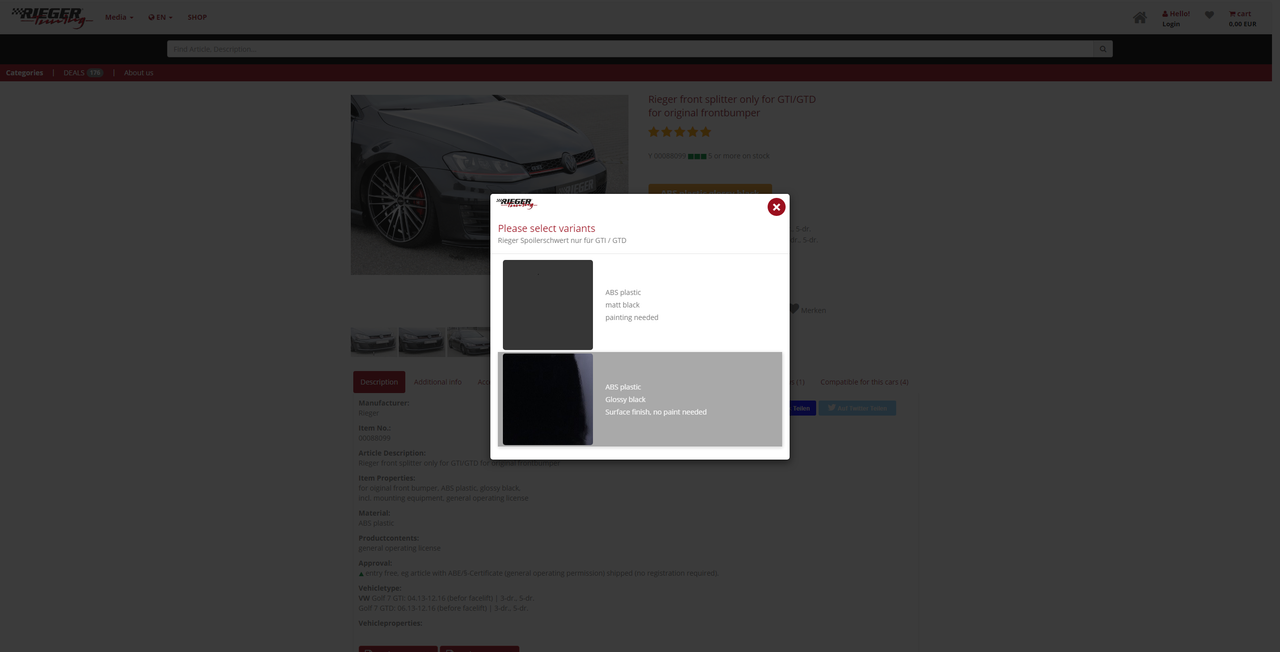Image resolution: width=1280 pixels, height=652 pixels.
Task: Click the green stock availability indicator
Action: (697, 156)
